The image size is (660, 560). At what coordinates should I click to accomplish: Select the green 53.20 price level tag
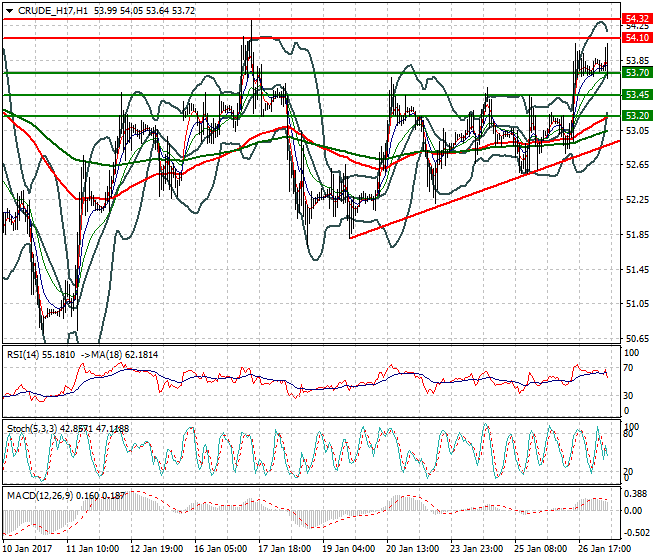click(x=637, y=116)
